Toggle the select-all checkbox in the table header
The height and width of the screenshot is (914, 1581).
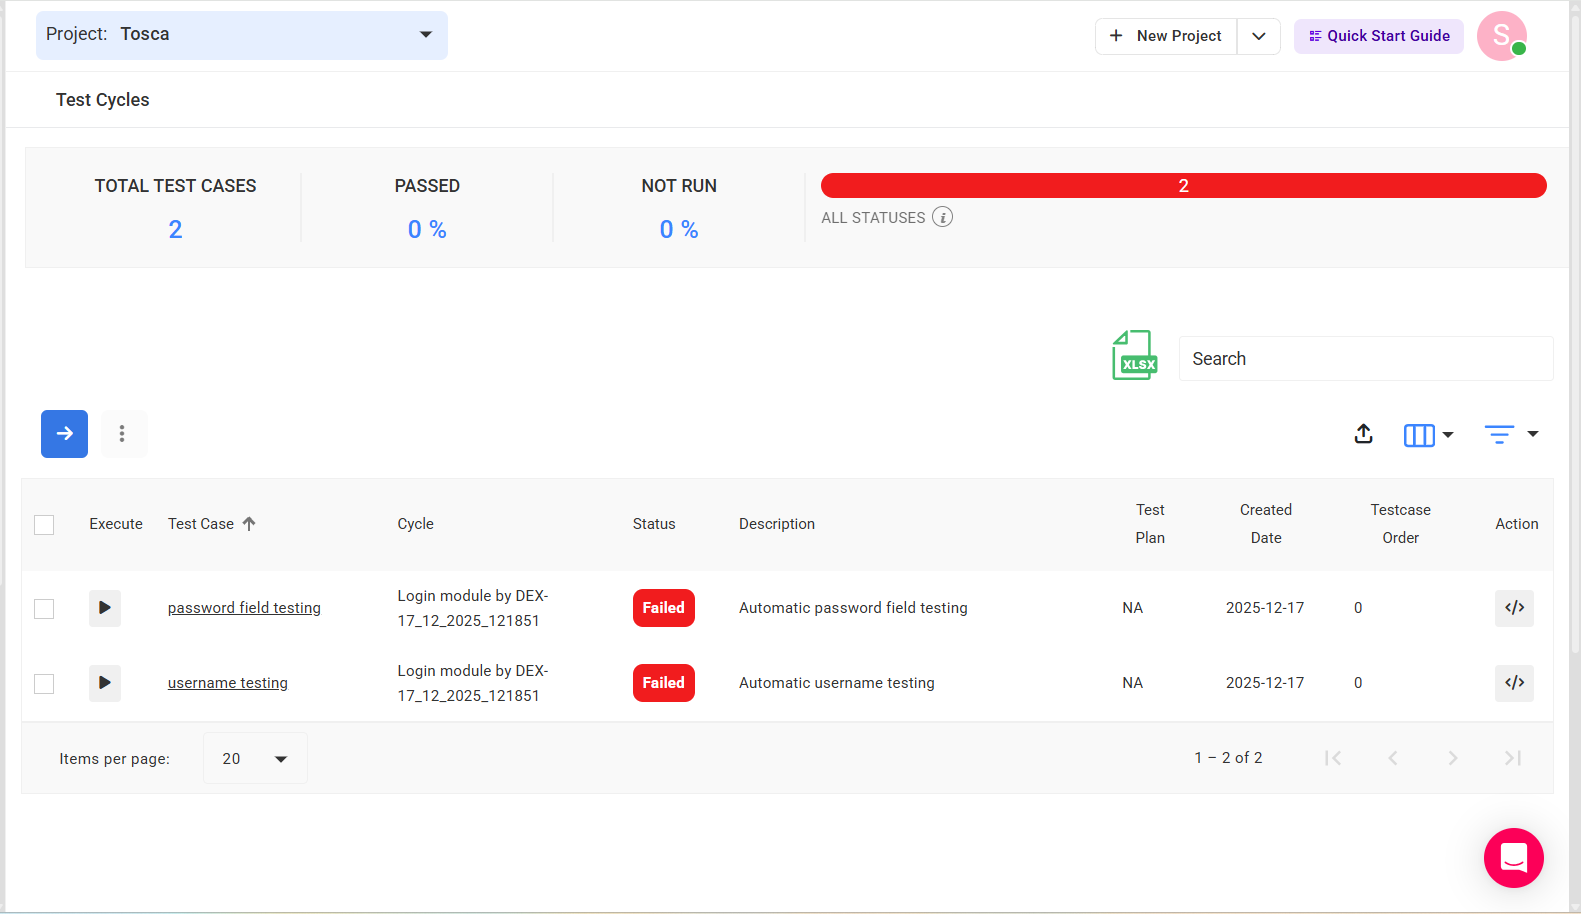click(44, 525)
